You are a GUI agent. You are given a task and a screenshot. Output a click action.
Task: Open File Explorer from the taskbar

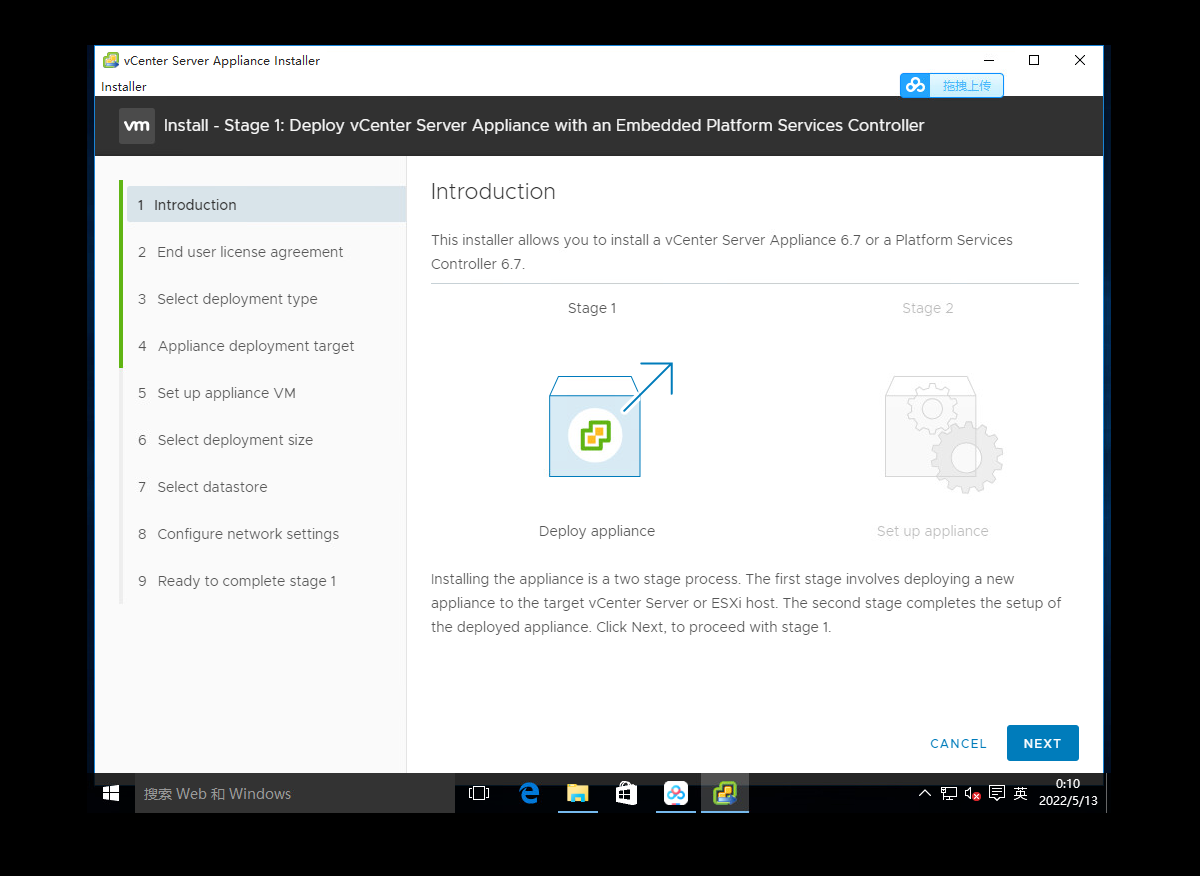click(x=578, y=793)
